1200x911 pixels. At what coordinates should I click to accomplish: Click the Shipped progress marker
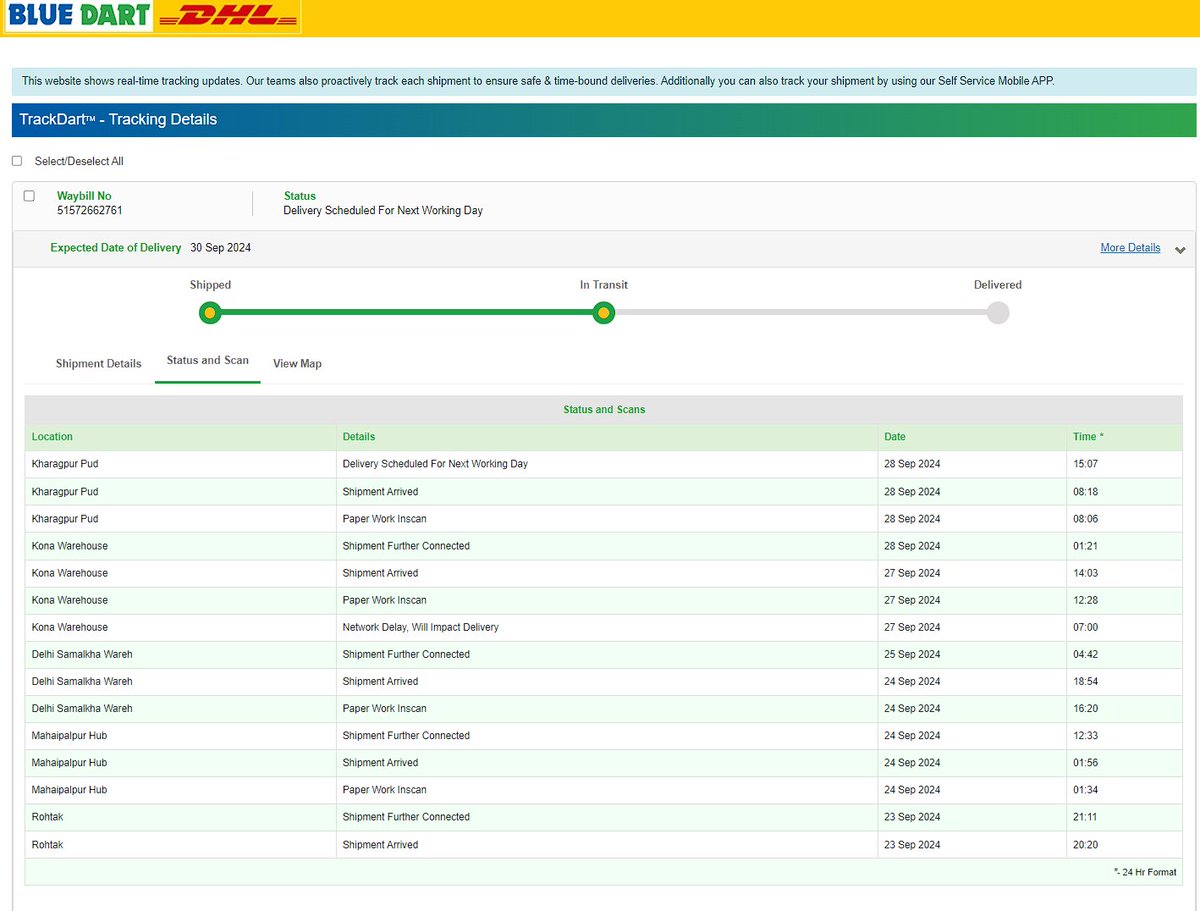pos(209,313)
